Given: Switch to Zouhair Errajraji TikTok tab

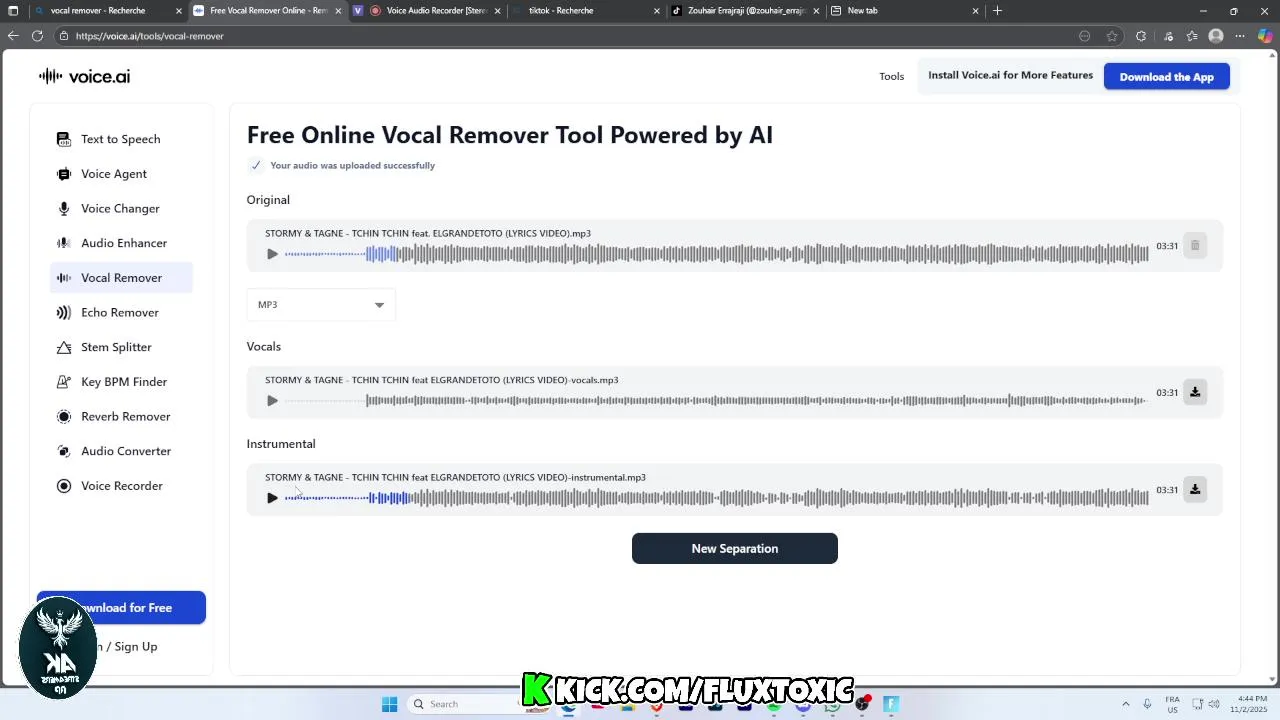Looking at the screenshot, I should click(x=745, y=11).
